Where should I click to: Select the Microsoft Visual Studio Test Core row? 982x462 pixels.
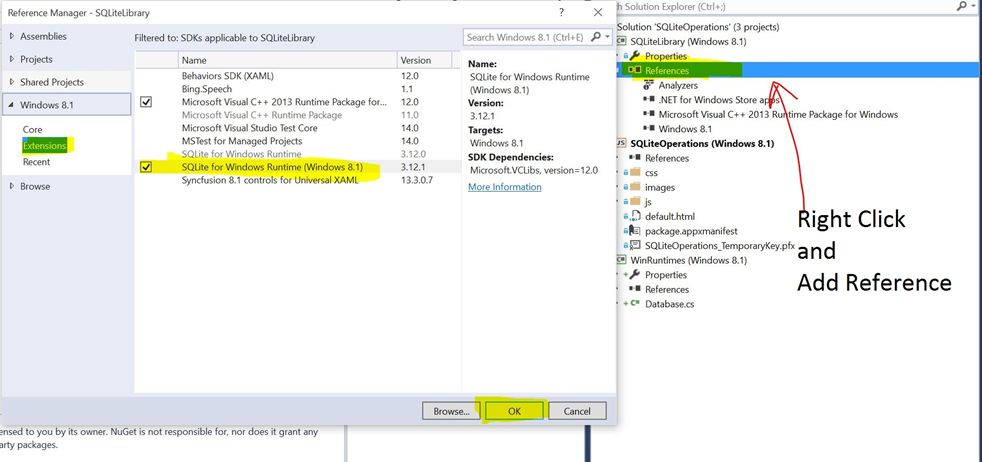297,128
